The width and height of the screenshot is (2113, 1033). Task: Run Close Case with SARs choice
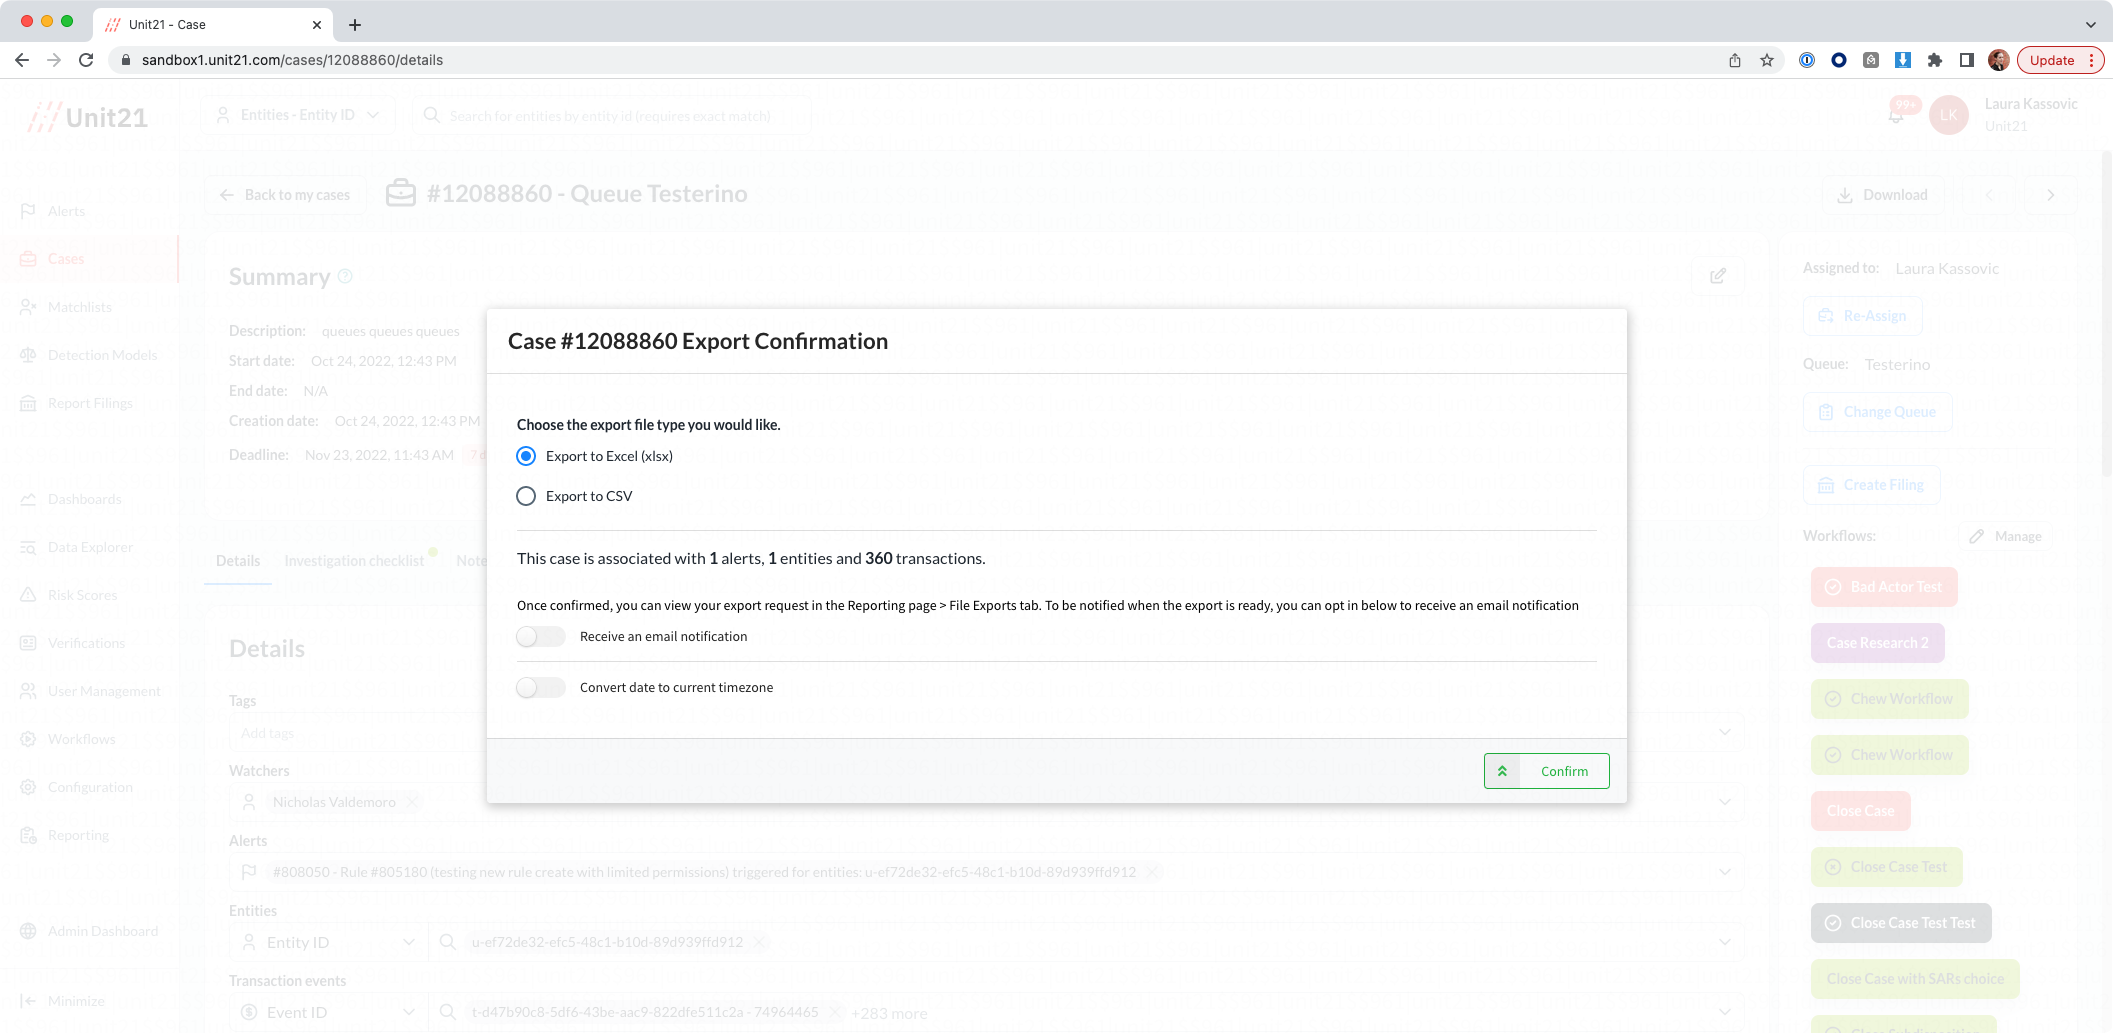coord(1915,979)
